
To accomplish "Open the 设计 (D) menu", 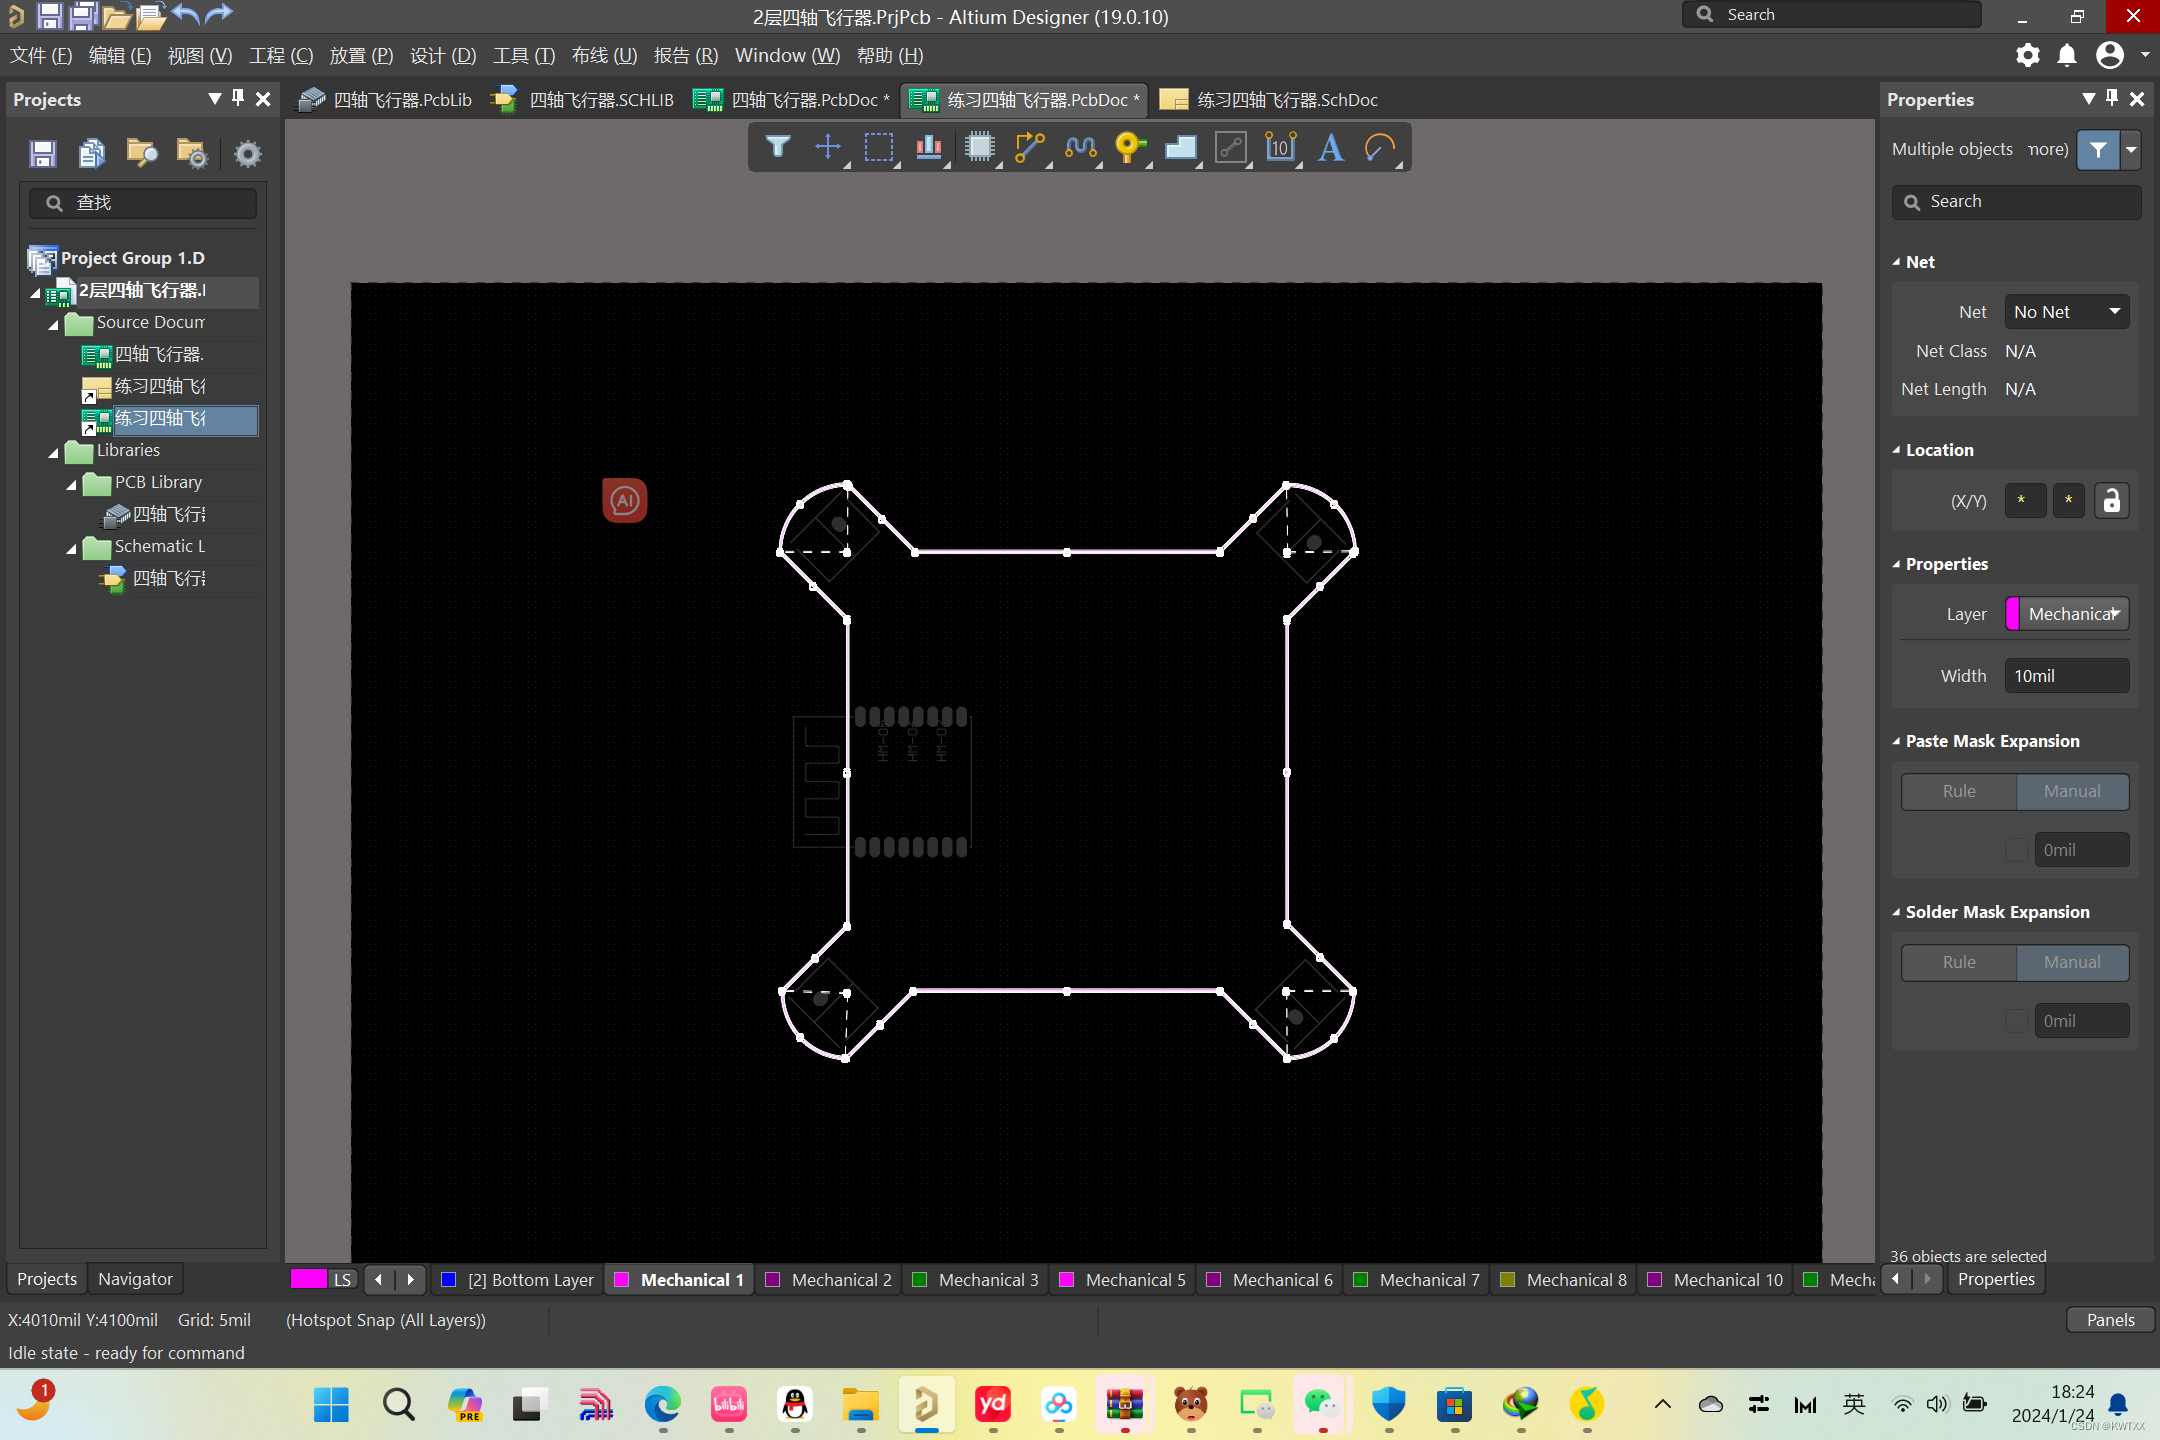I will pyautogui.click(x=442, y=56).
